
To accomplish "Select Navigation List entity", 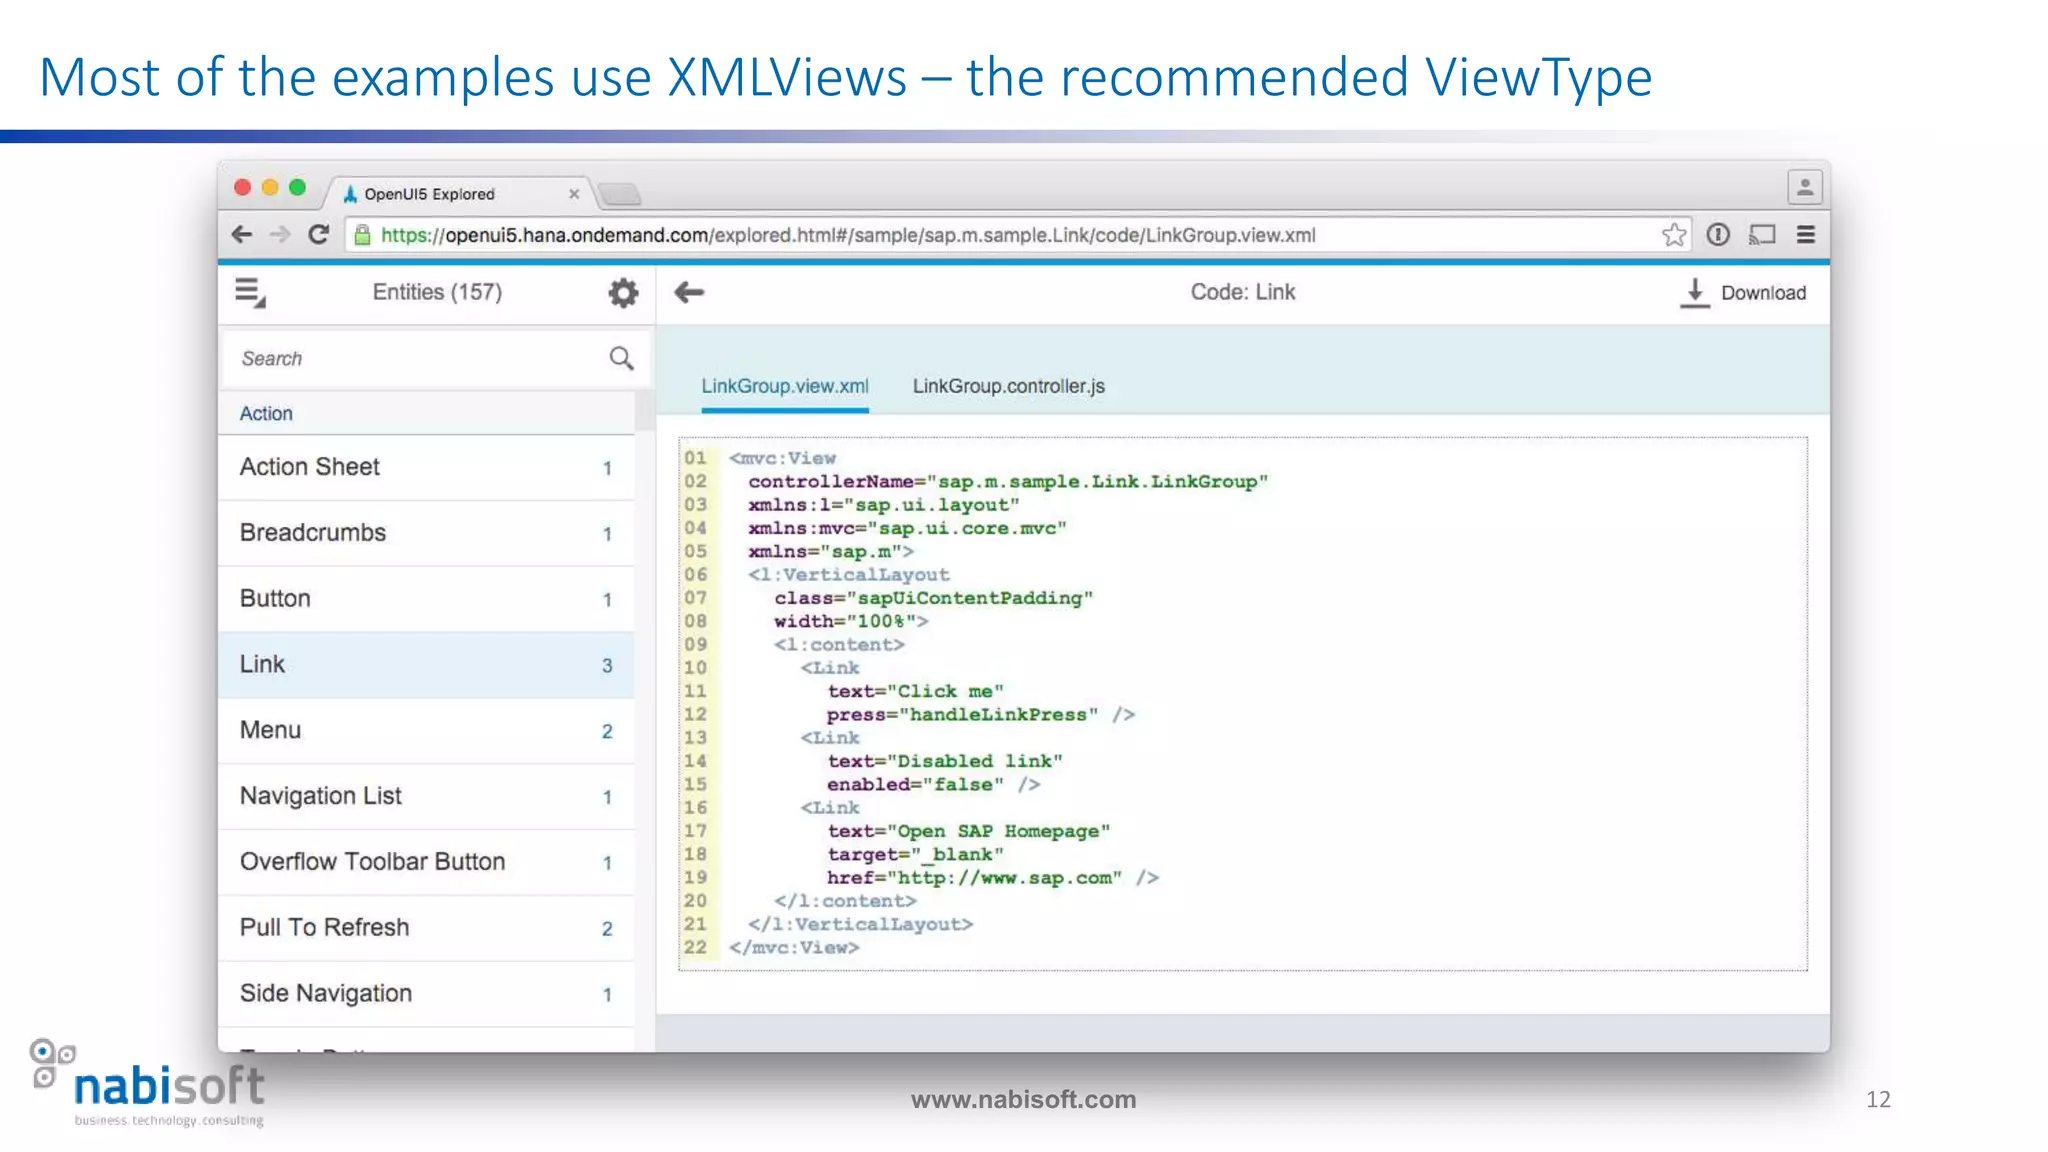I will point(426,796).
